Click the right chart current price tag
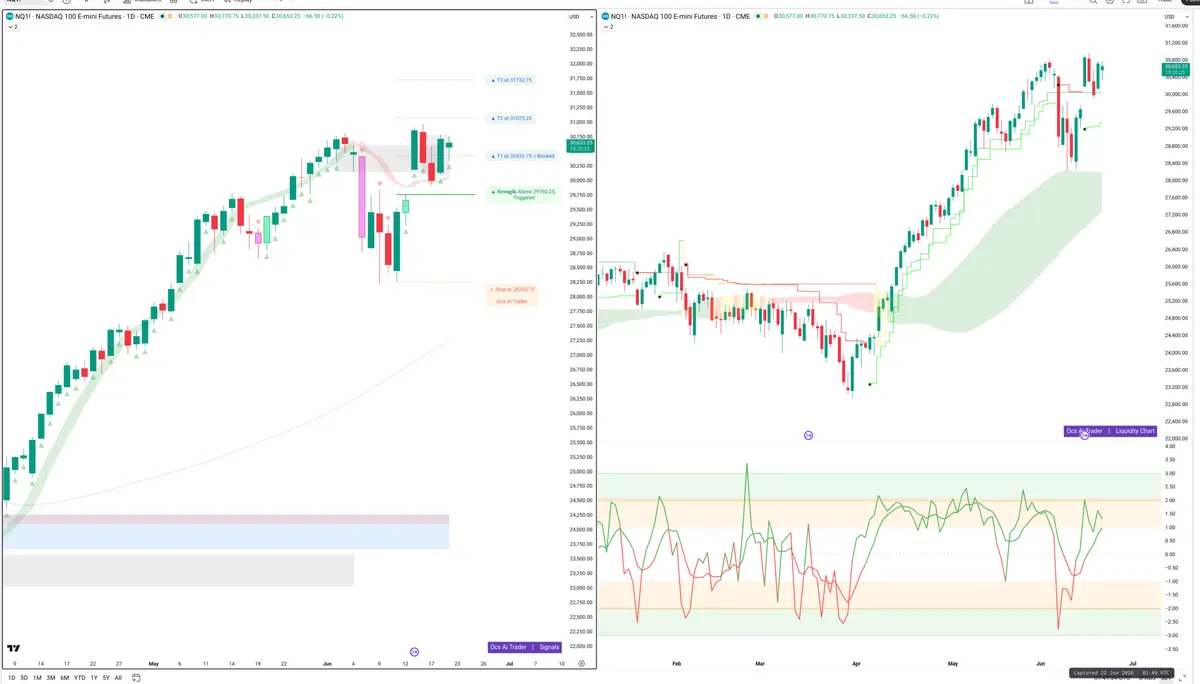This screenshot has height=684, width=1200. click(1175, 68)
